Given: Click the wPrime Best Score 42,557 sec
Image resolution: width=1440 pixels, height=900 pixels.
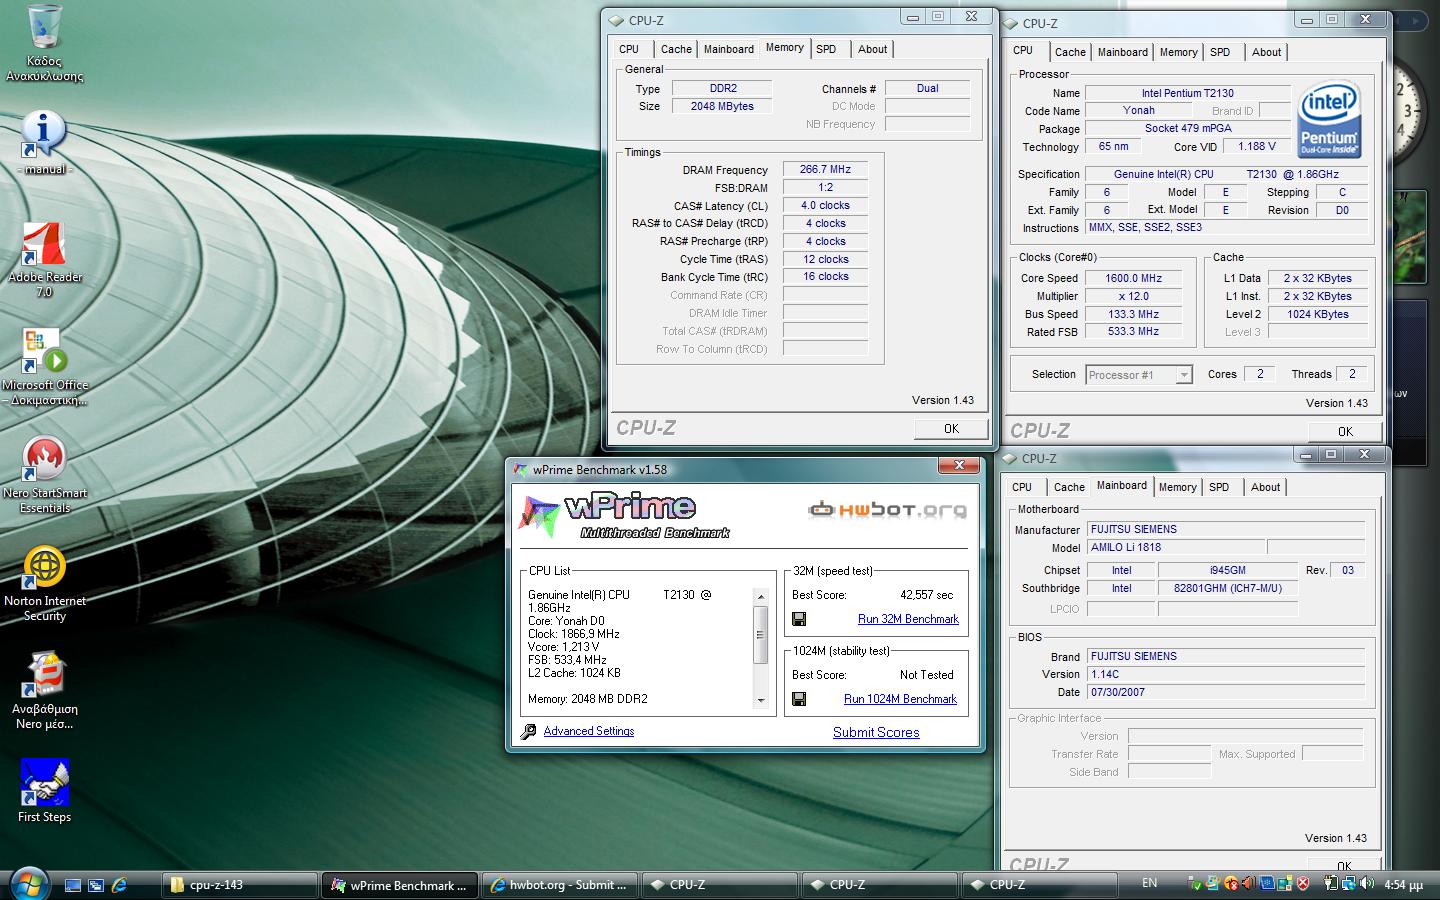Looking at the screenshot, I should 927,594.
